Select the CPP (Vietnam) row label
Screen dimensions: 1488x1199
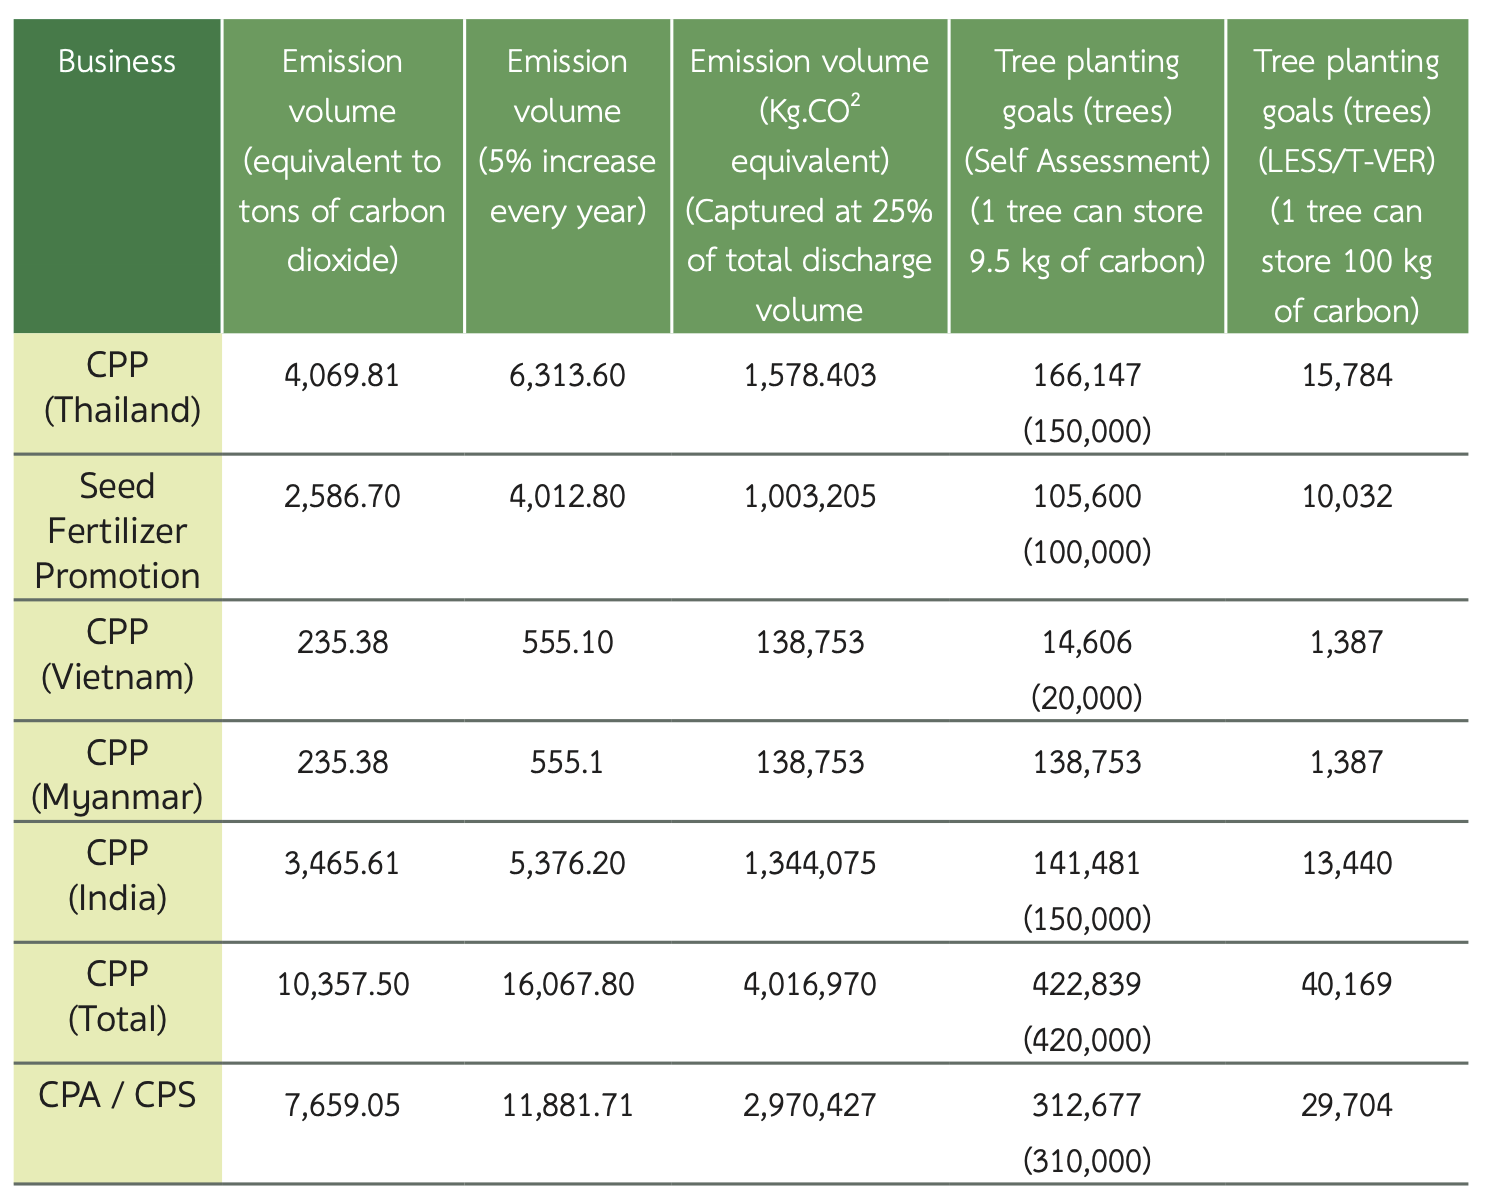pyautogui.click(x=117, y=655)
